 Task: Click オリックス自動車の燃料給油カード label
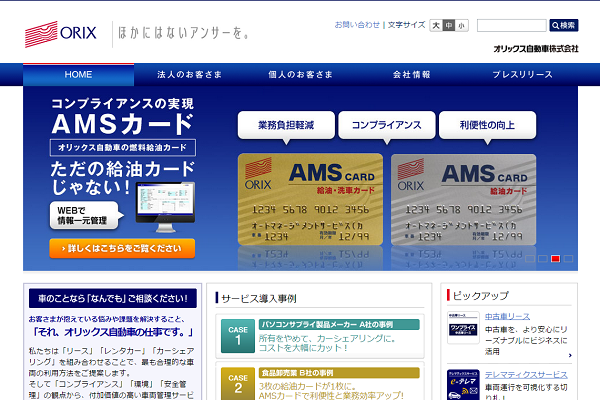click(x=122, y=148)
